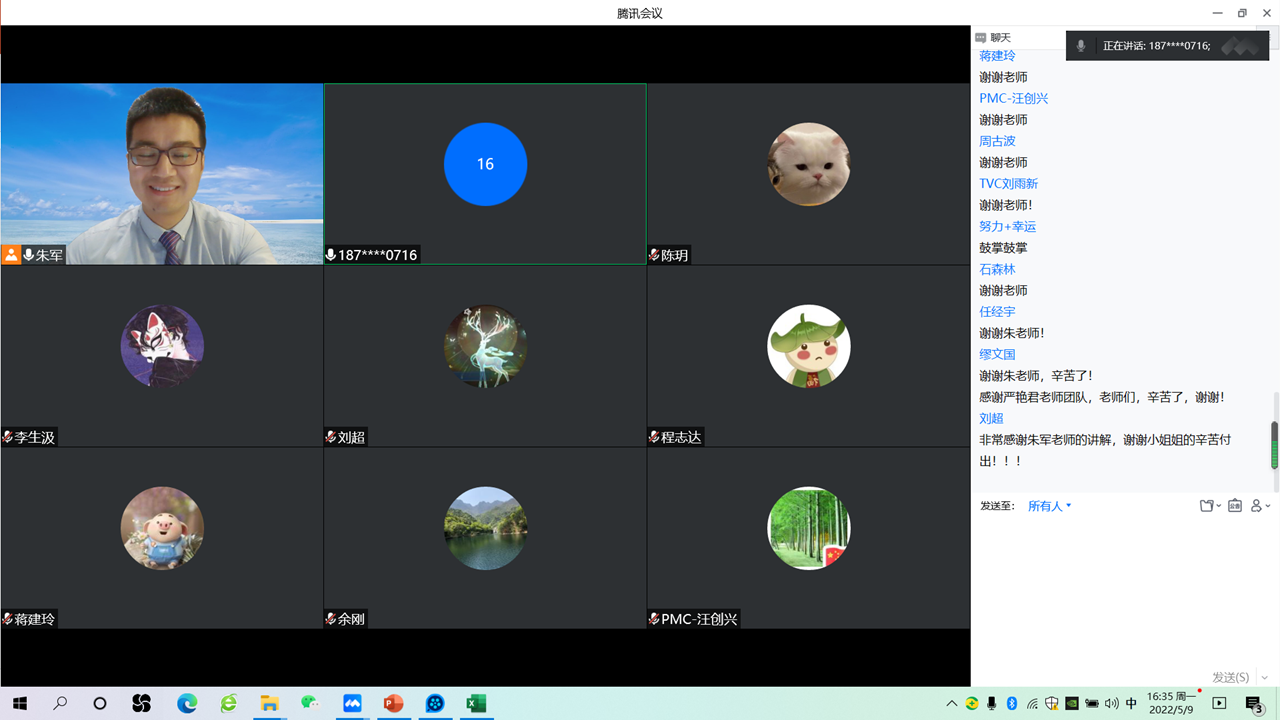Expand the file-share options arrow in chat
Viewport: 1280px width, 720px height.
1218,507
